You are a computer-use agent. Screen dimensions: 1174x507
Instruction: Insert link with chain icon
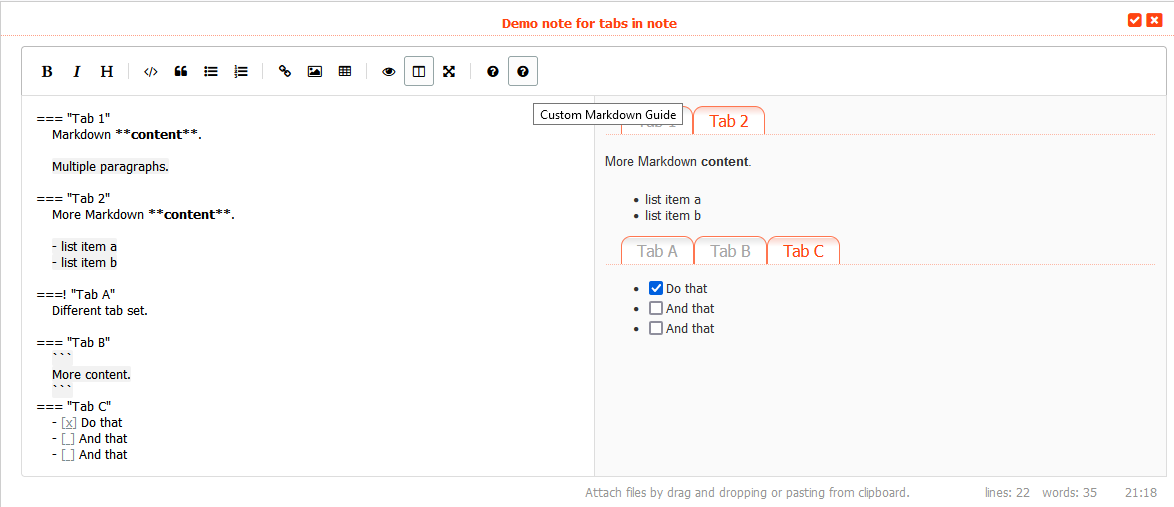click(285, 71)
